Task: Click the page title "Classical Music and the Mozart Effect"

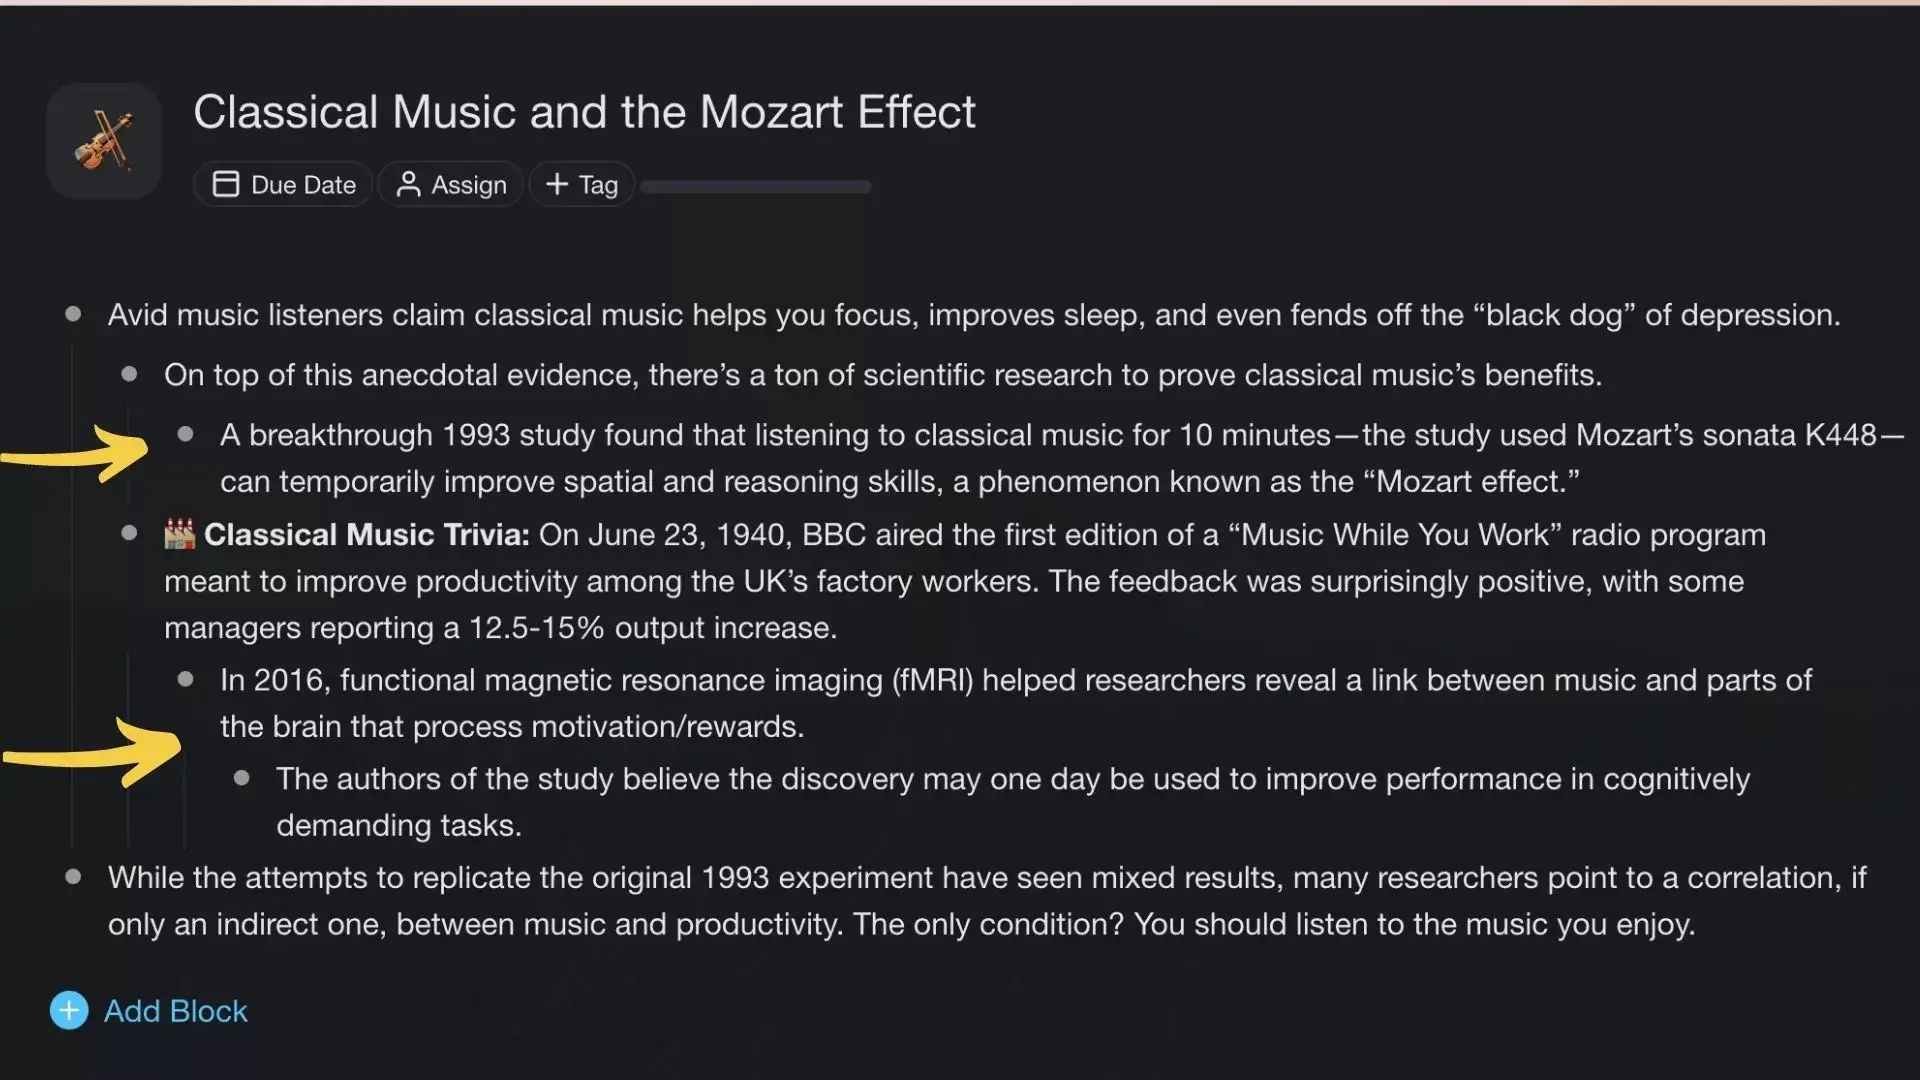Action: click(x=584, y=112)
